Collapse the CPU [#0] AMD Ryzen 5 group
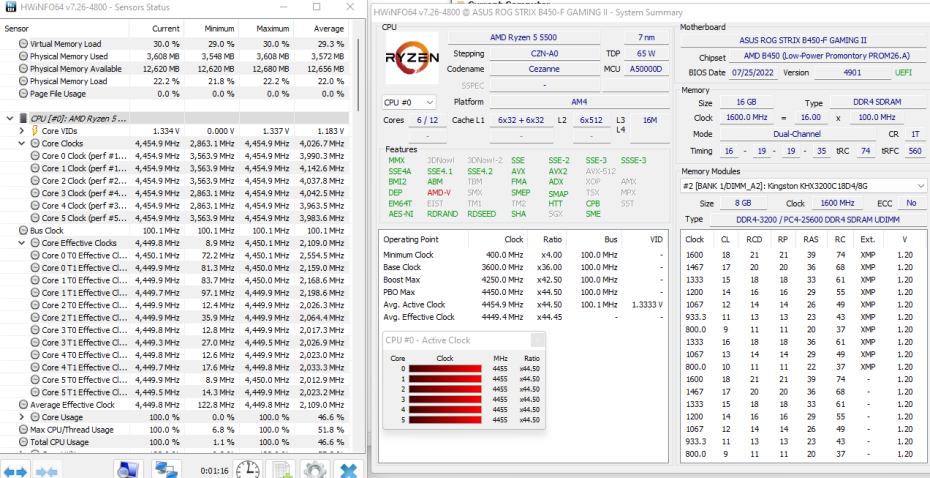The image size is (930, 478). 9,119
